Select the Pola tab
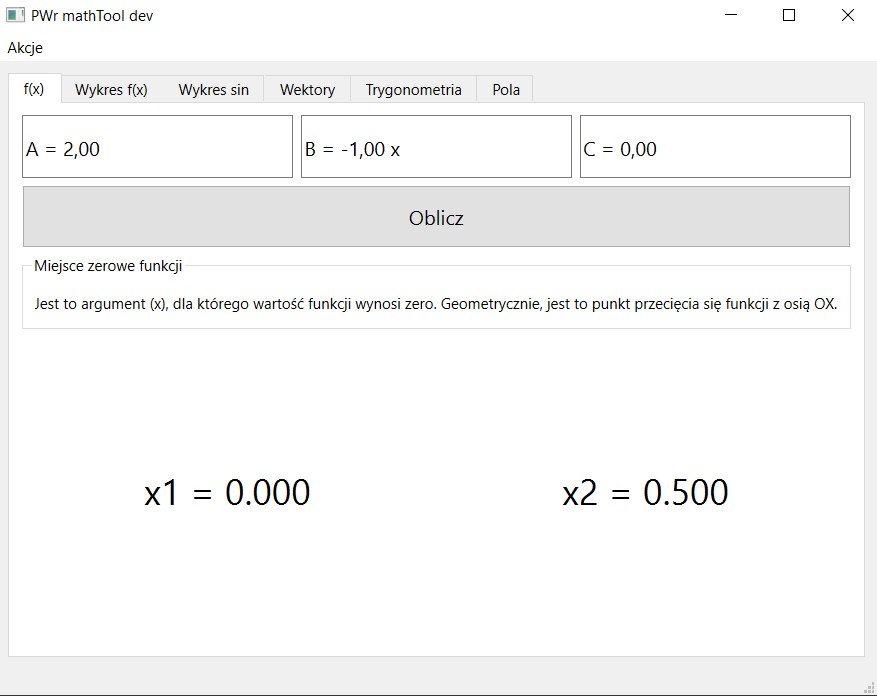877x696 pixels. (505, 89)
